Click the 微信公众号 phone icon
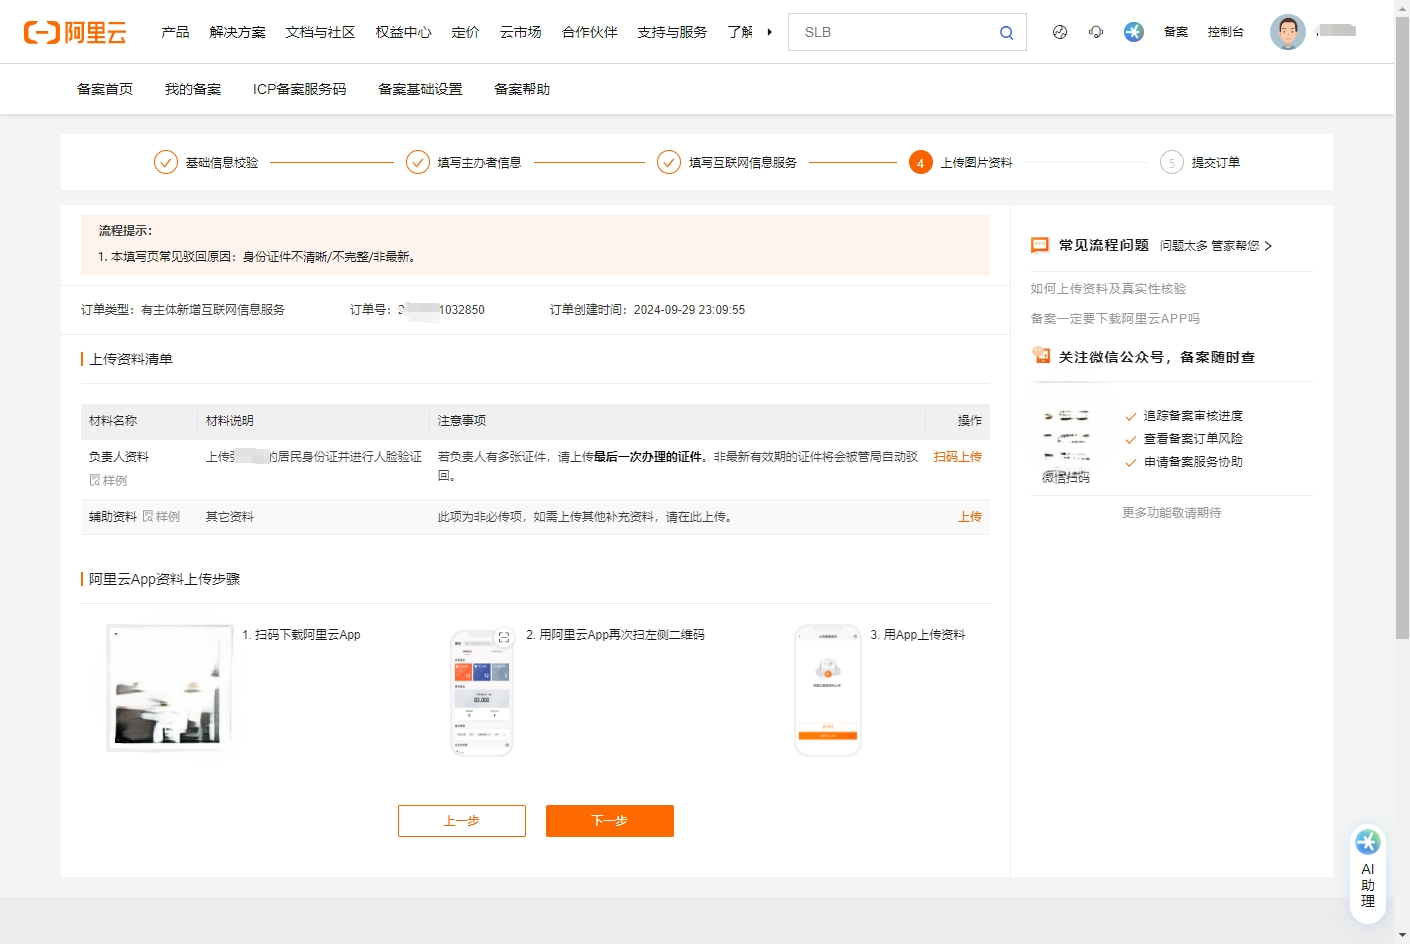 [1042, 355]
